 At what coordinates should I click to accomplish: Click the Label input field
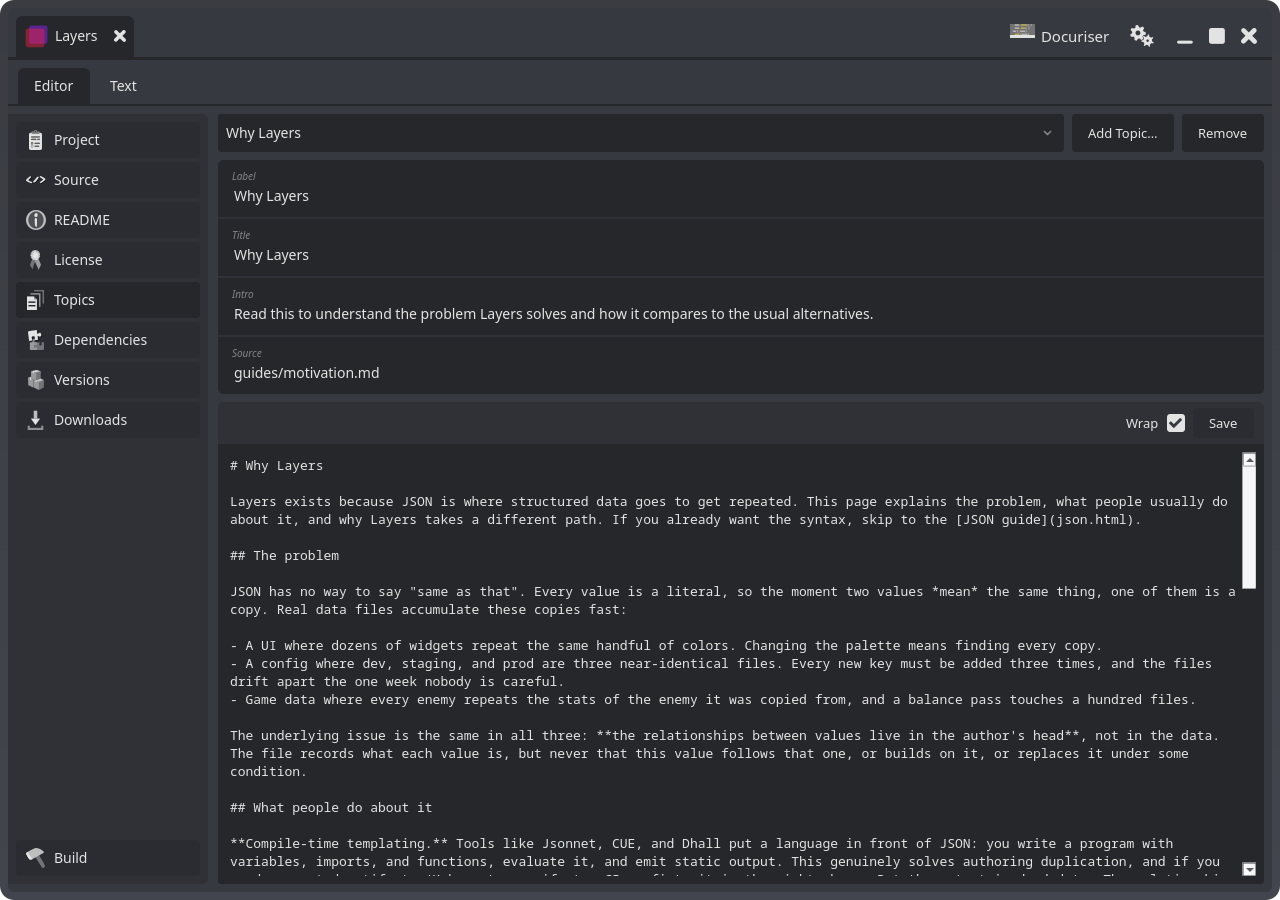pos(741,189)
